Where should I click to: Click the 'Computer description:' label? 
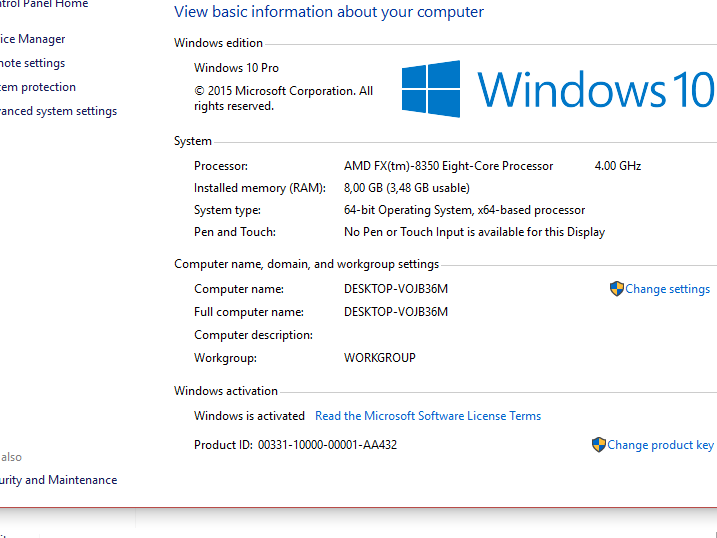click(253, 335)
